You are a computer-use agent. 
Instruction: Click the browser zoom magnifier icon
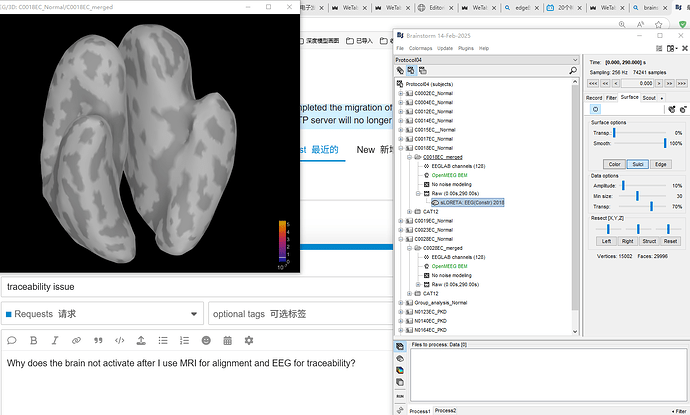point(622,25)
